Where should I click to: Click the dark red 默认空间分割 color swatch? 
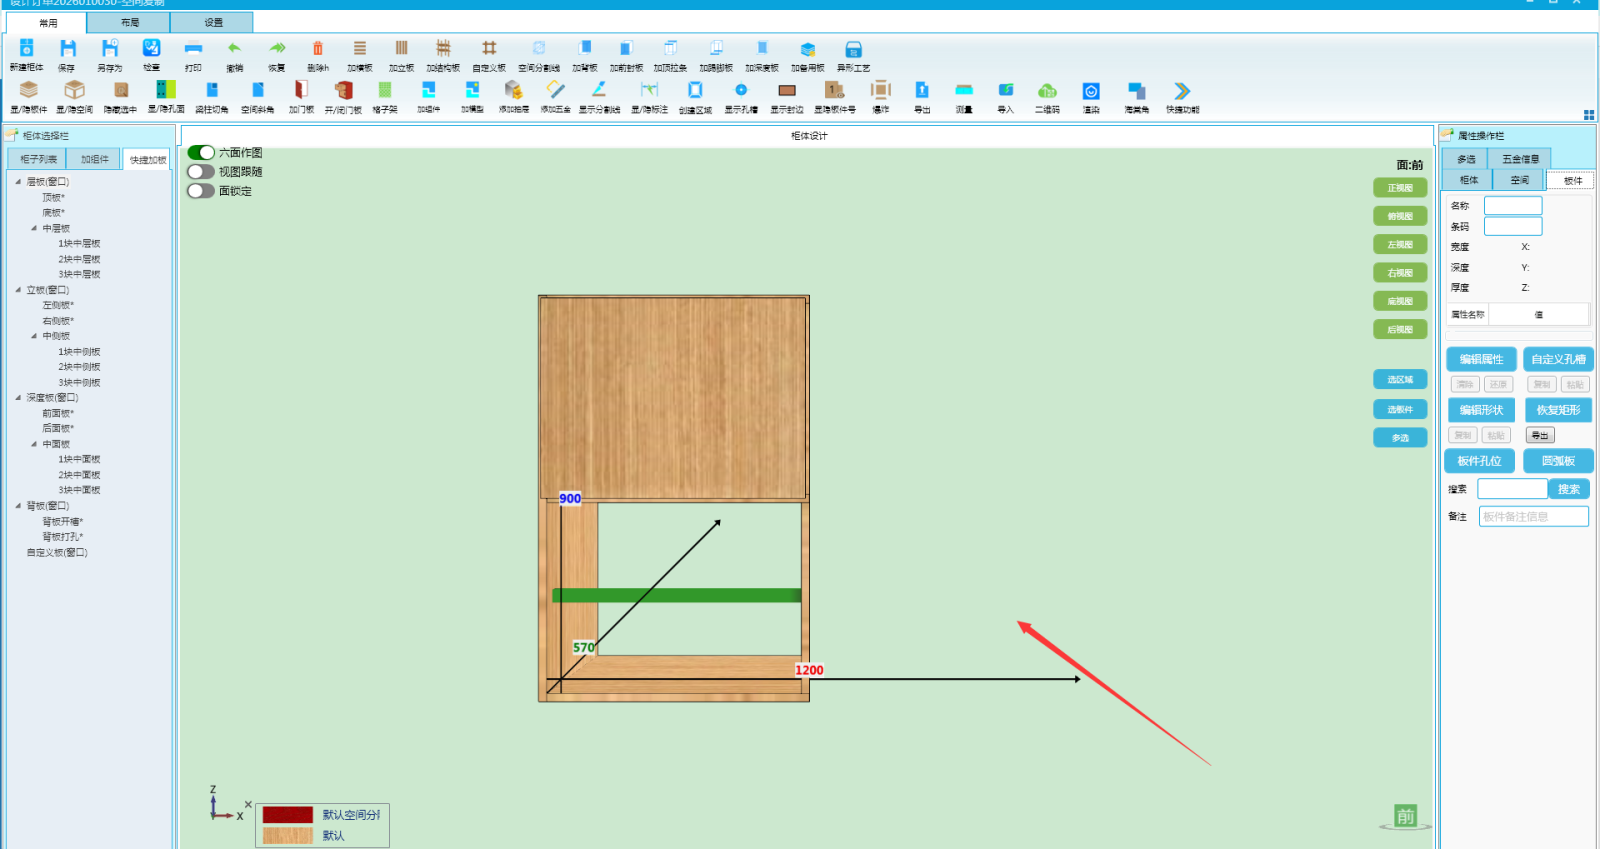288,815
